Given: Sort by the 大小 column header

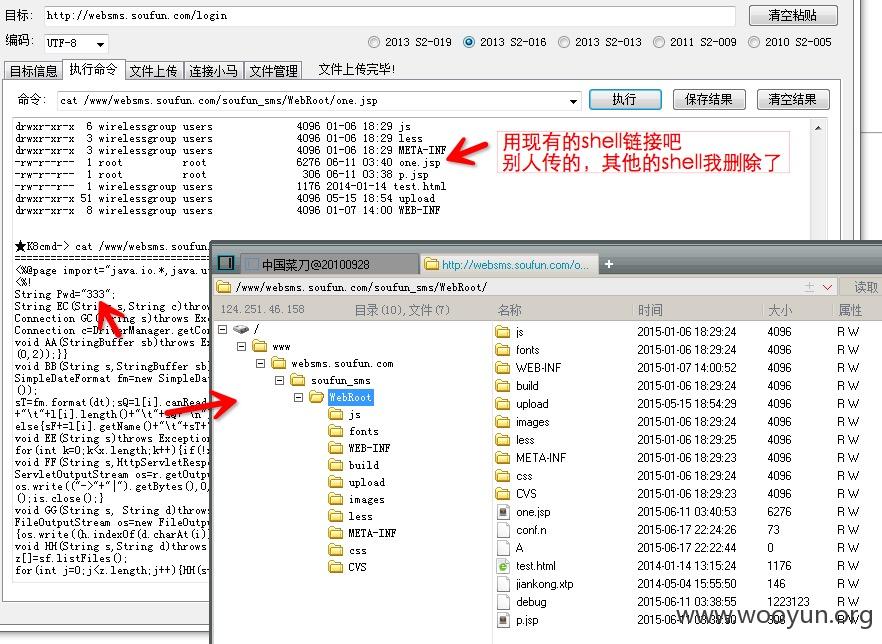Looking at the screenshot, I should [x=780, y=310].
